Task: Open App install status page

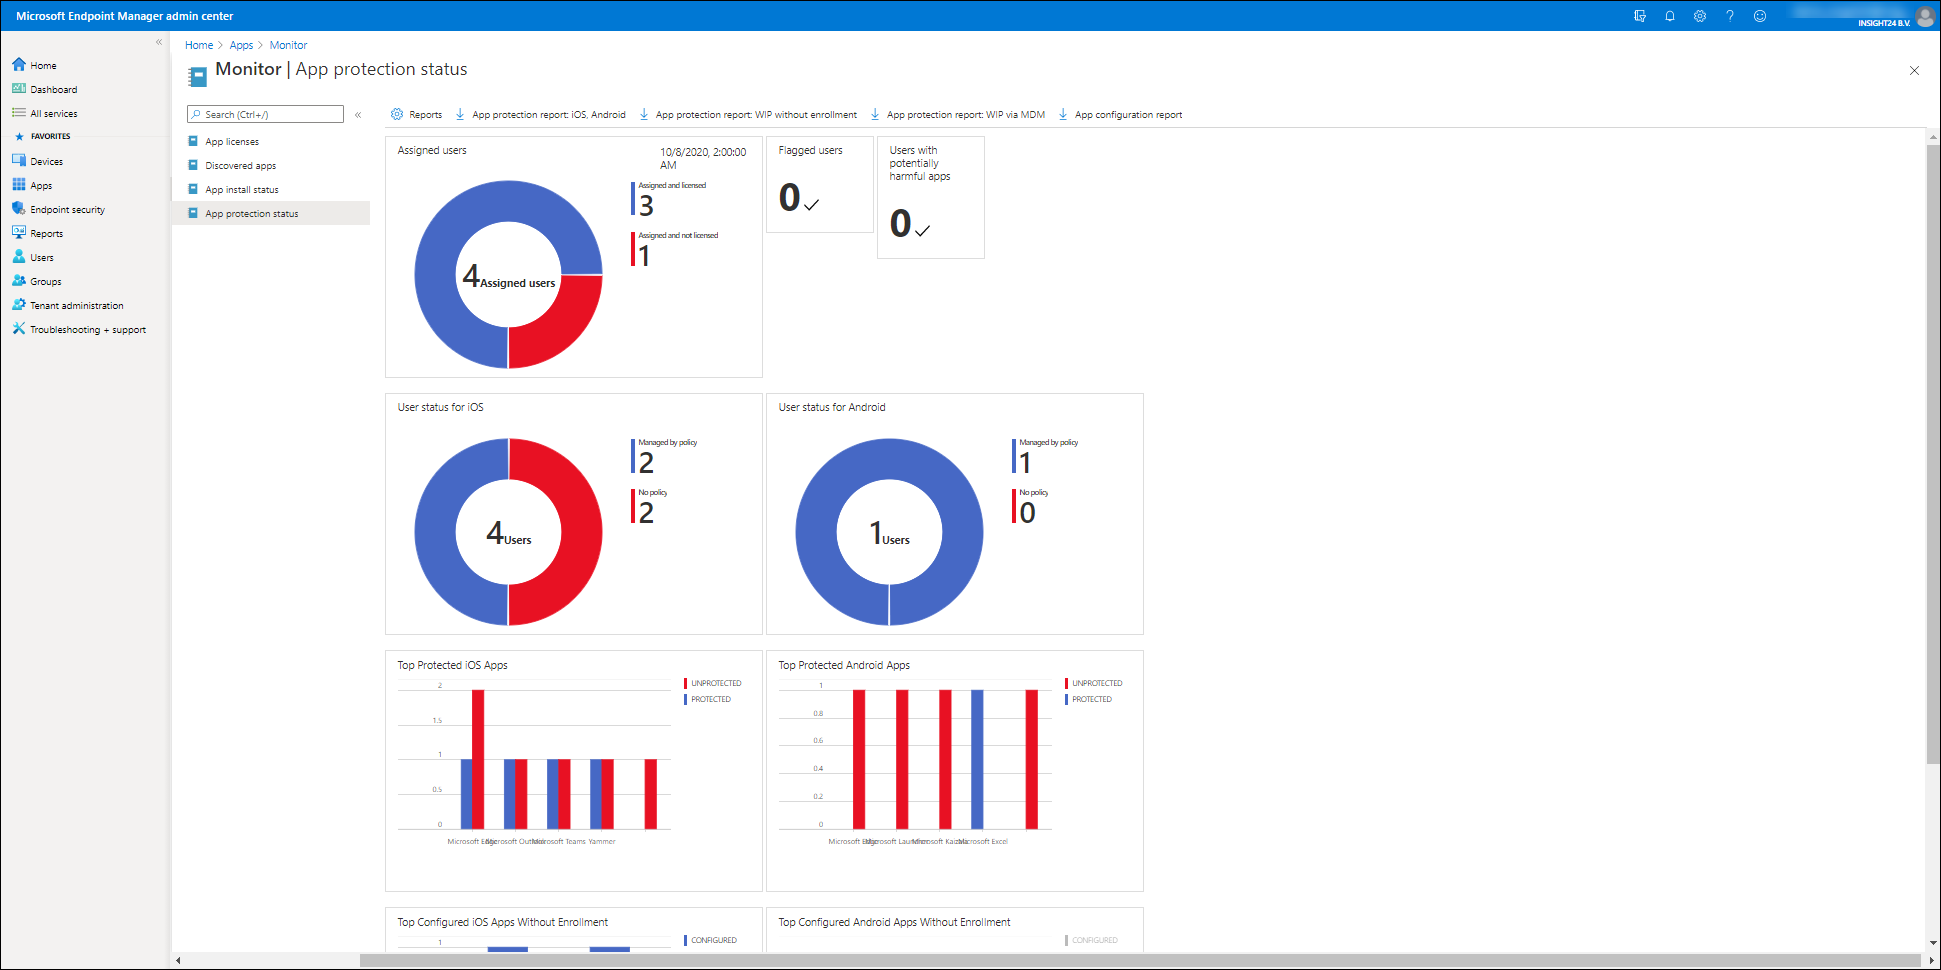Action: click(241, 190)
